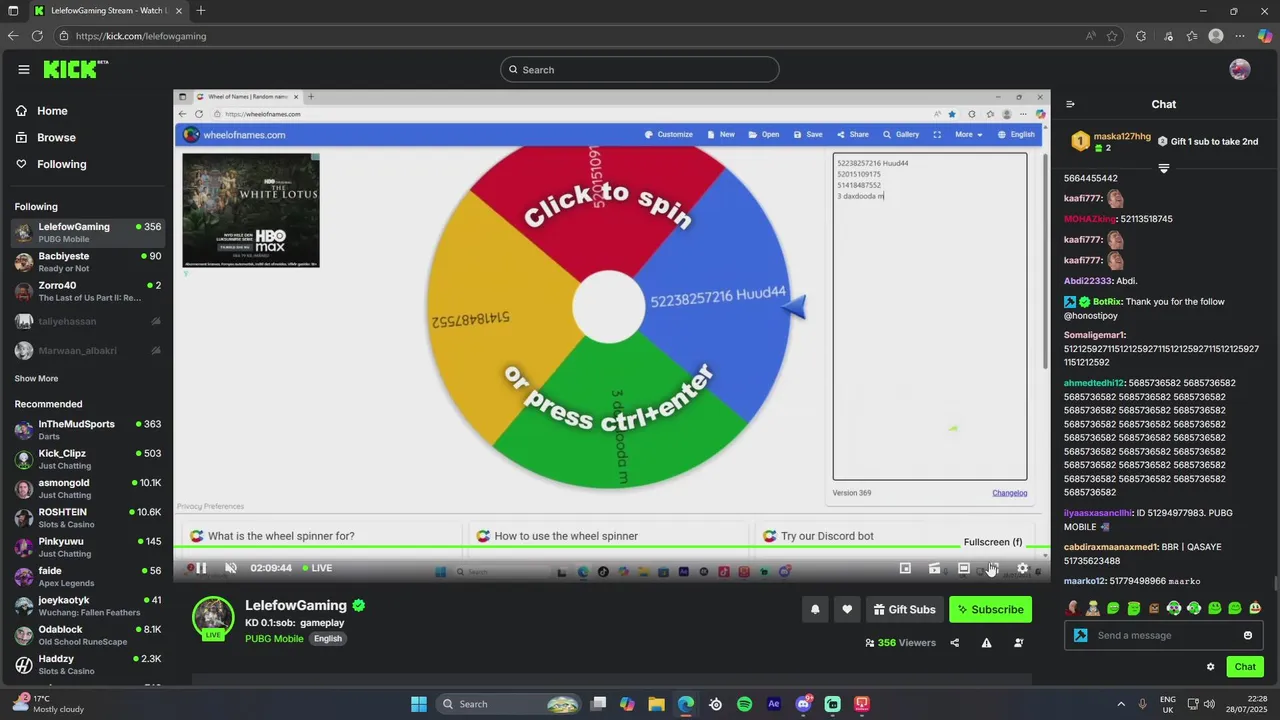This screenshot has height=720, width=1280.
Task: Follow channel with the heart button
Action: tap(847, 609)
